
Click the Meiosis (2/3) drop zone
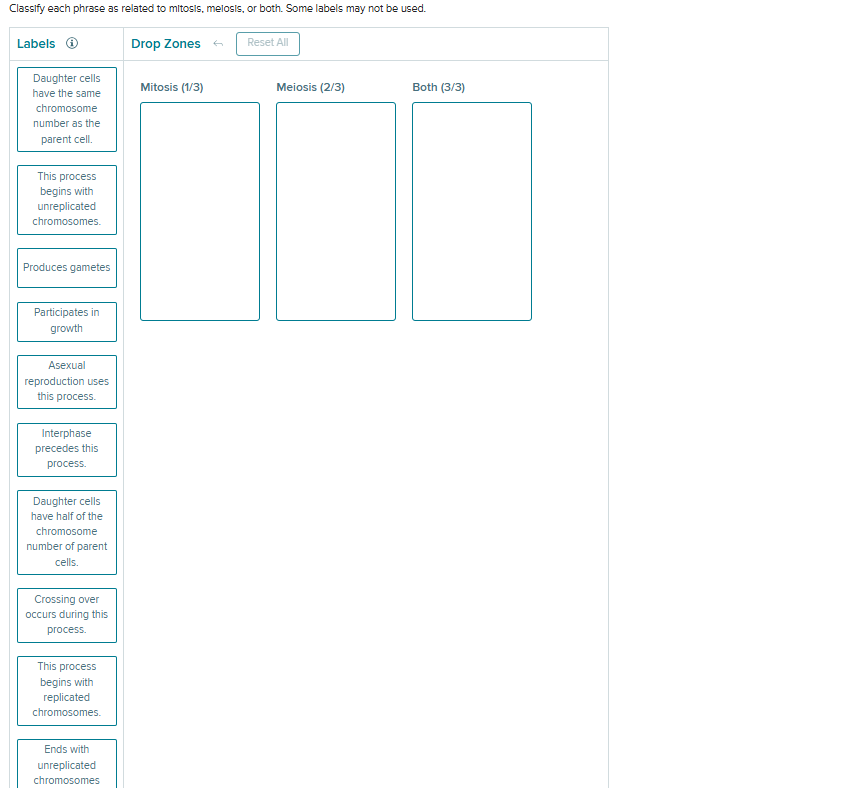pos(335,211)
